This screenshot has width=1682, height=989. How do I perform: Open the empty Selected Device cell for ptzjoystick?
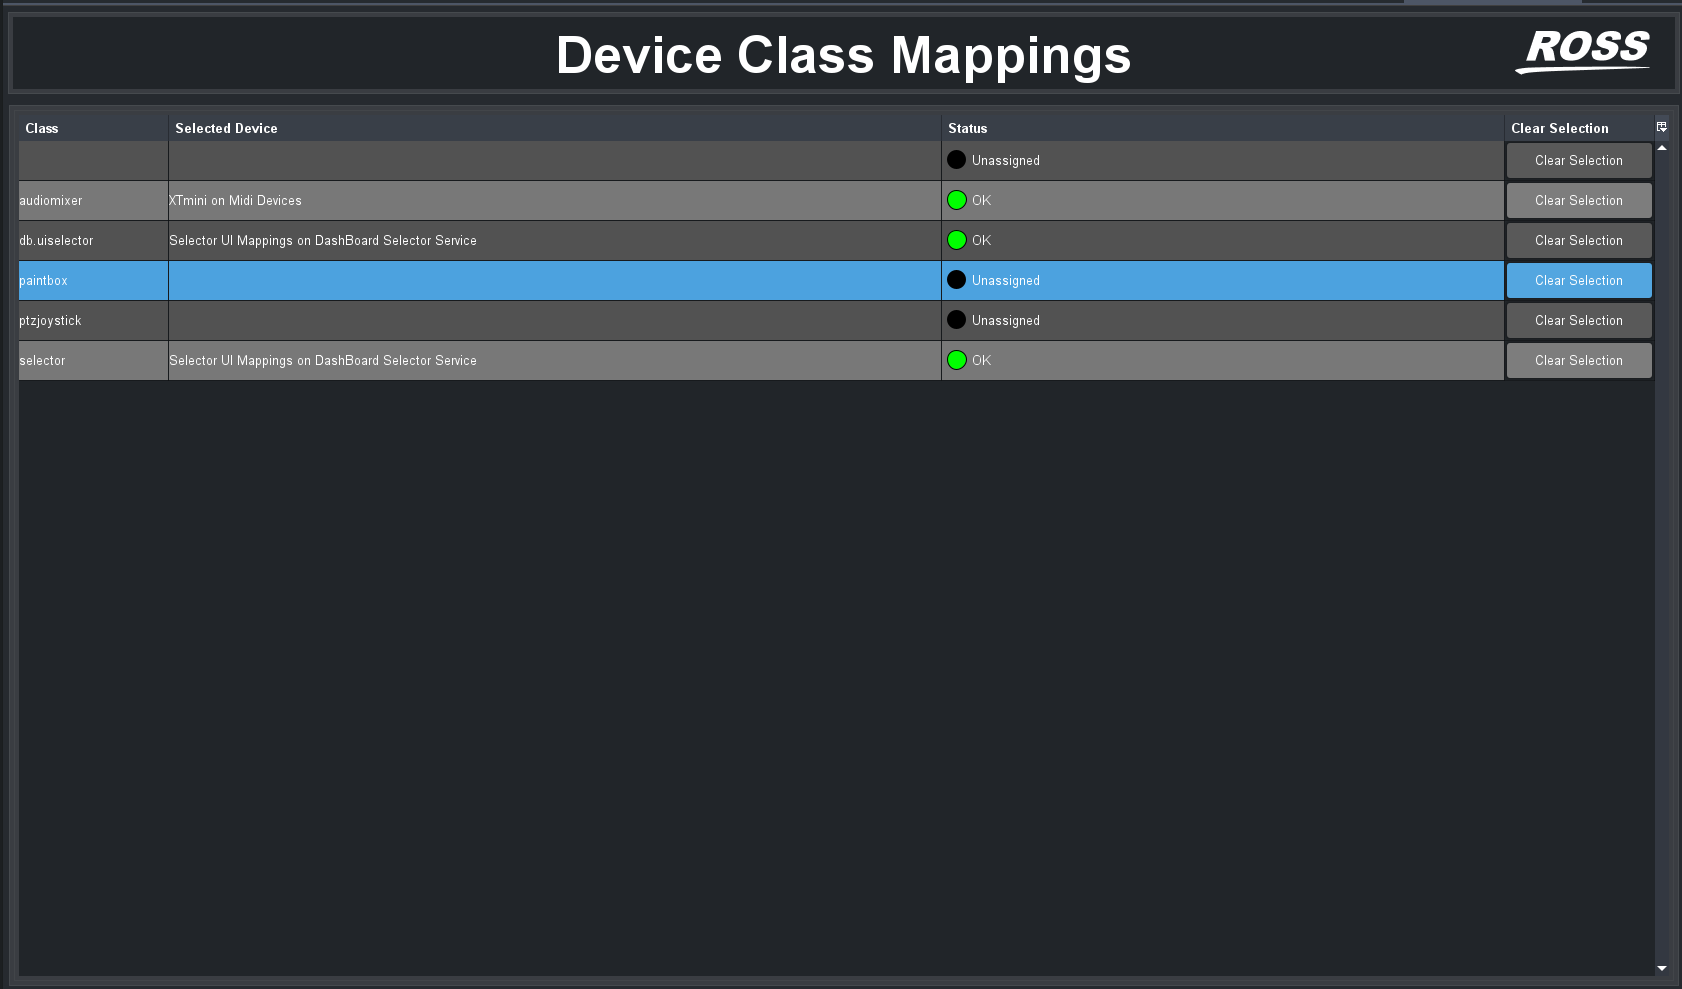[554, 321]
